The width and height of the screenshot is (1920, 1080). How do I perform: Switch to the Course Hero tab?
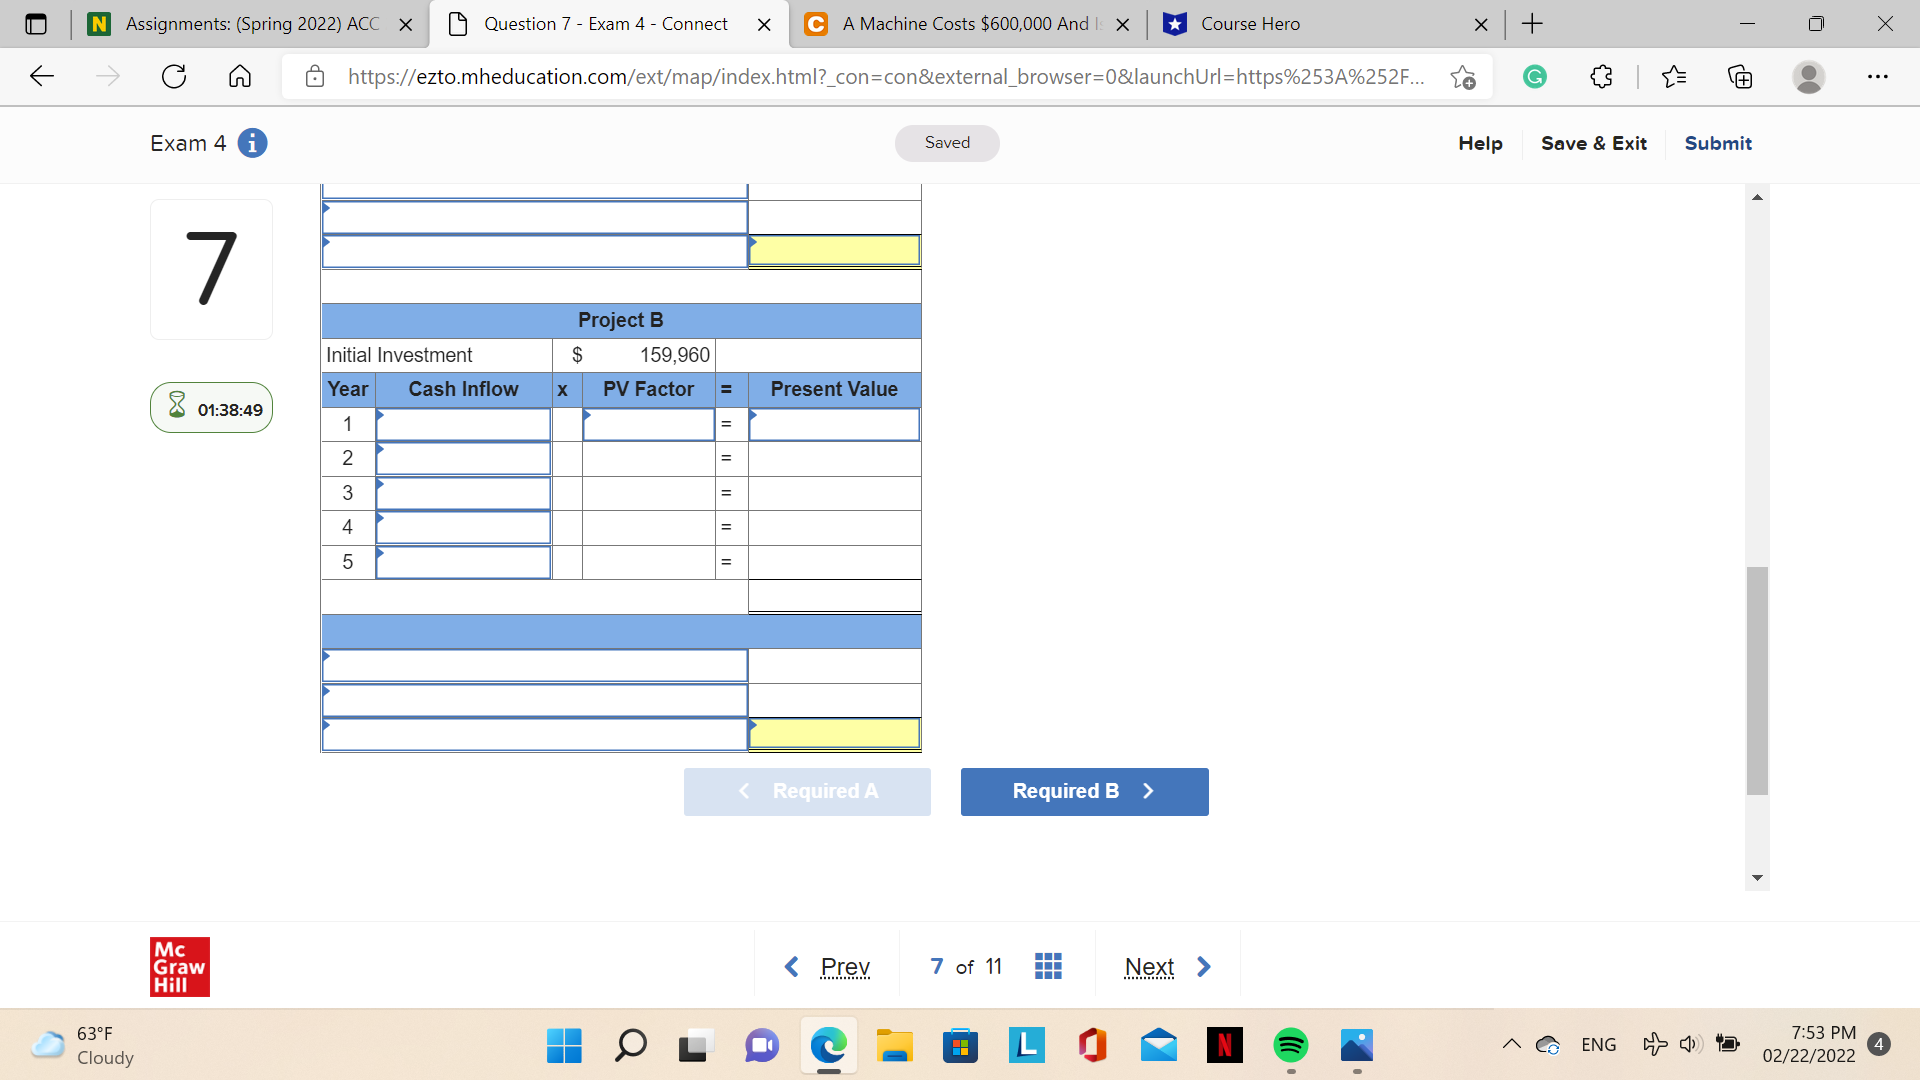[x=1280, y=24]
